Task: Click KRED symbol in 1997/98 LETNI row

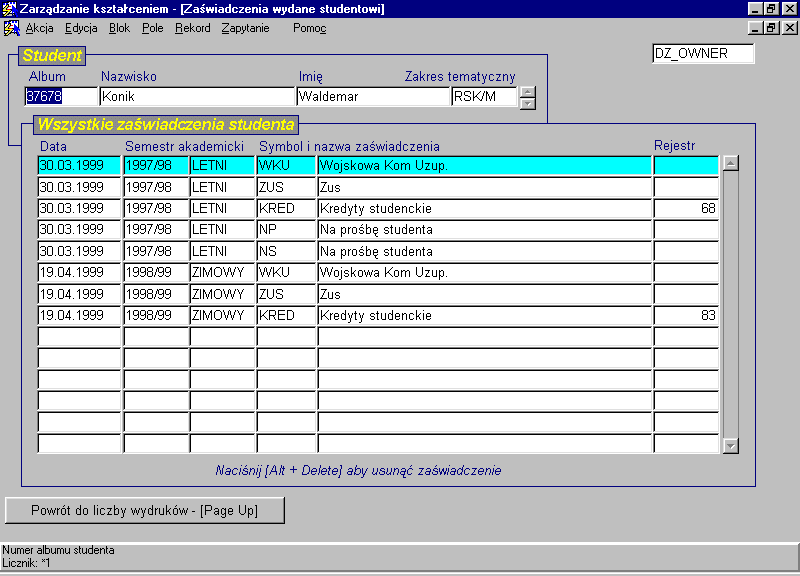Action: (x=286, y=209)
